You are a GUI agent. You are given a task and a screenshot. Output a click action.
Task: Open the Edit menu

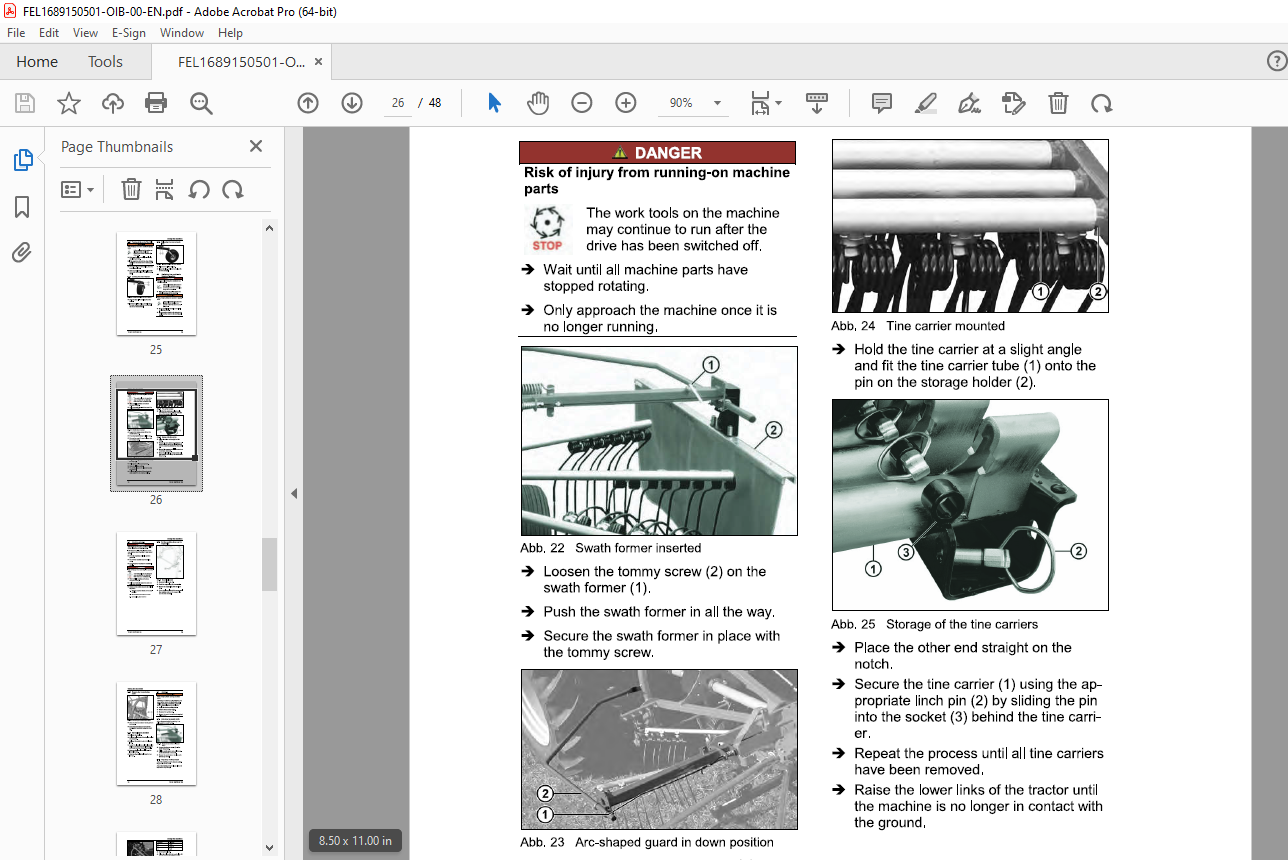(x=49, y=33)
